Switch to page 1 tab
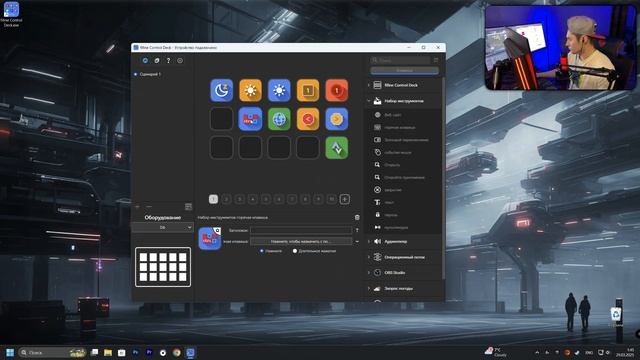This screenshot has height=360, width=640. [x=213, y=199]
